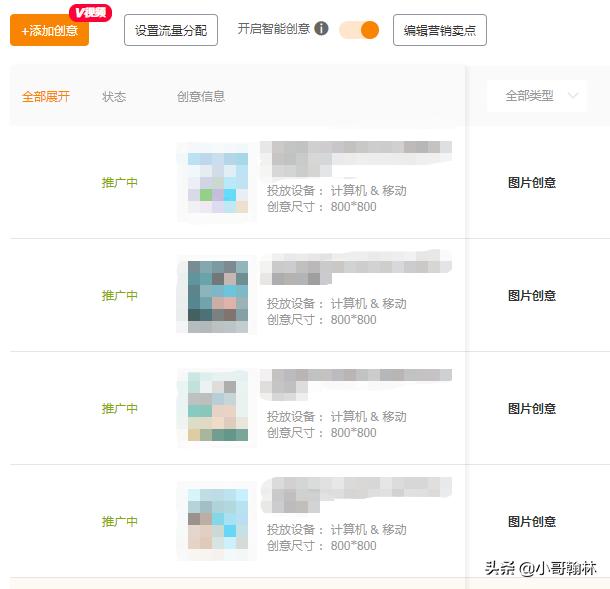Open the third creative's thumbnail image
Image resolution: width=610 pixels, height=589 pixels.
pos(217,407)
